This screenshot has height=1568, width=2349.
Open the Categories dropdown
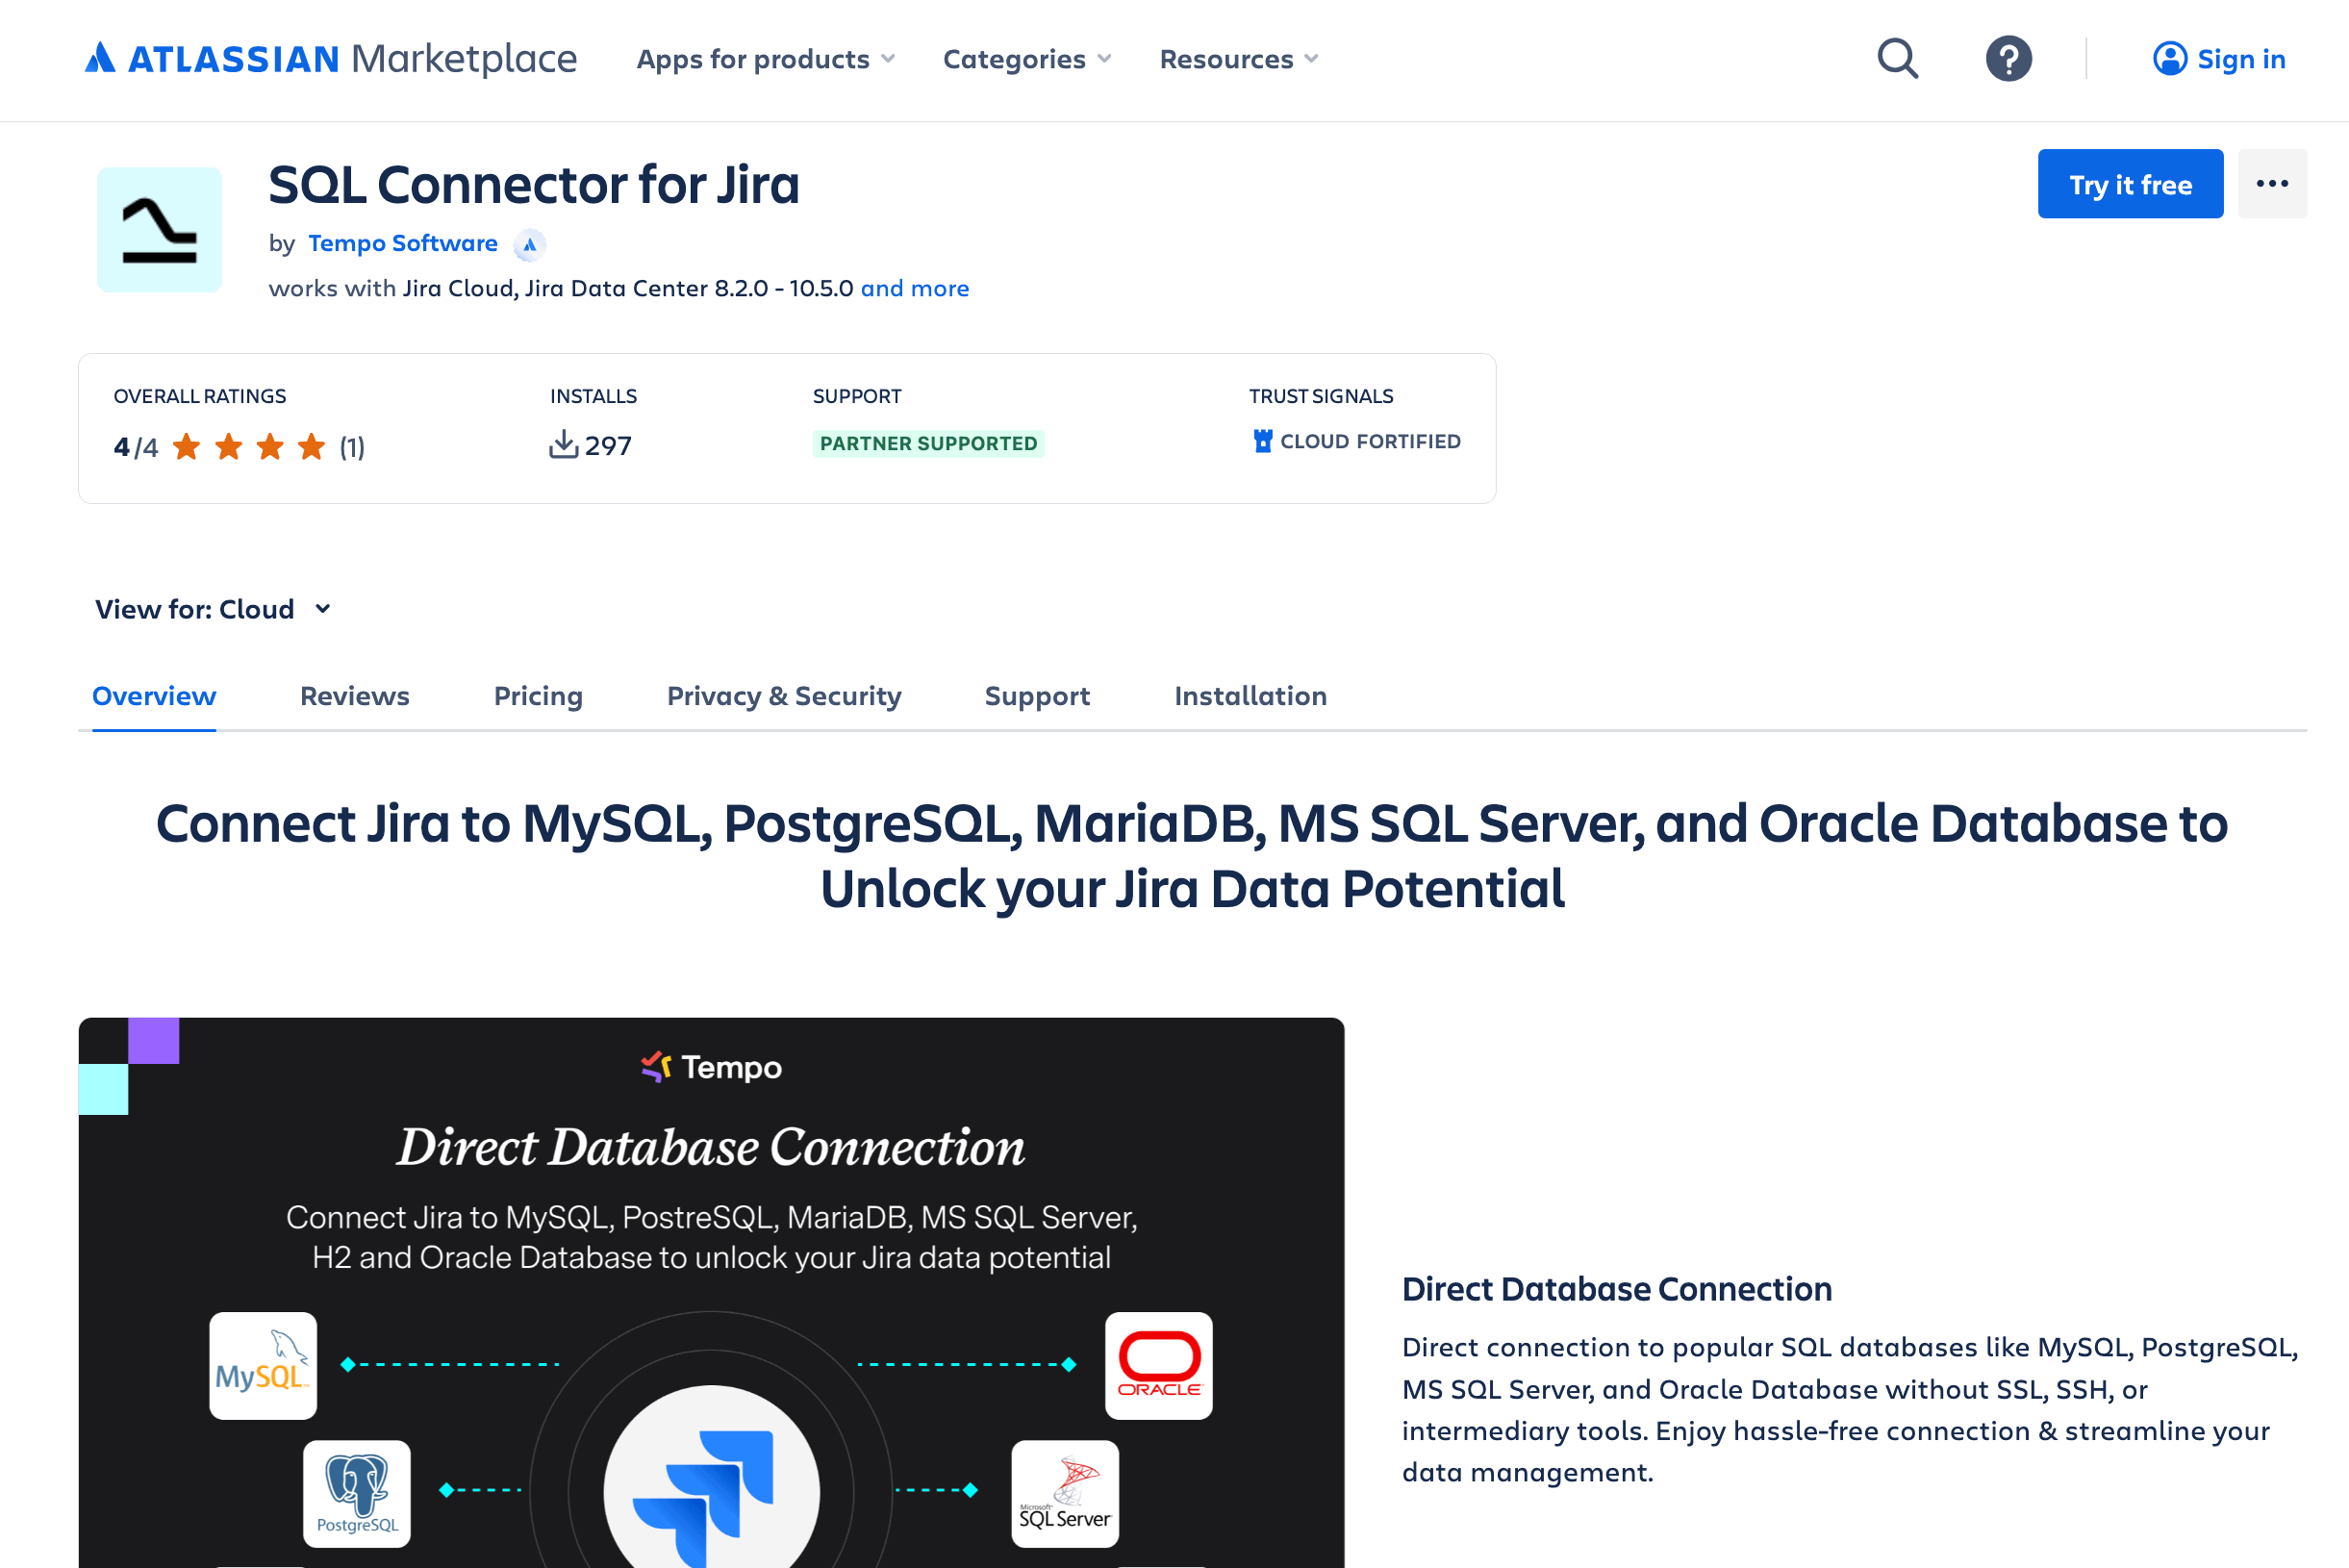pyautogui.click(x=1026, y=59)
